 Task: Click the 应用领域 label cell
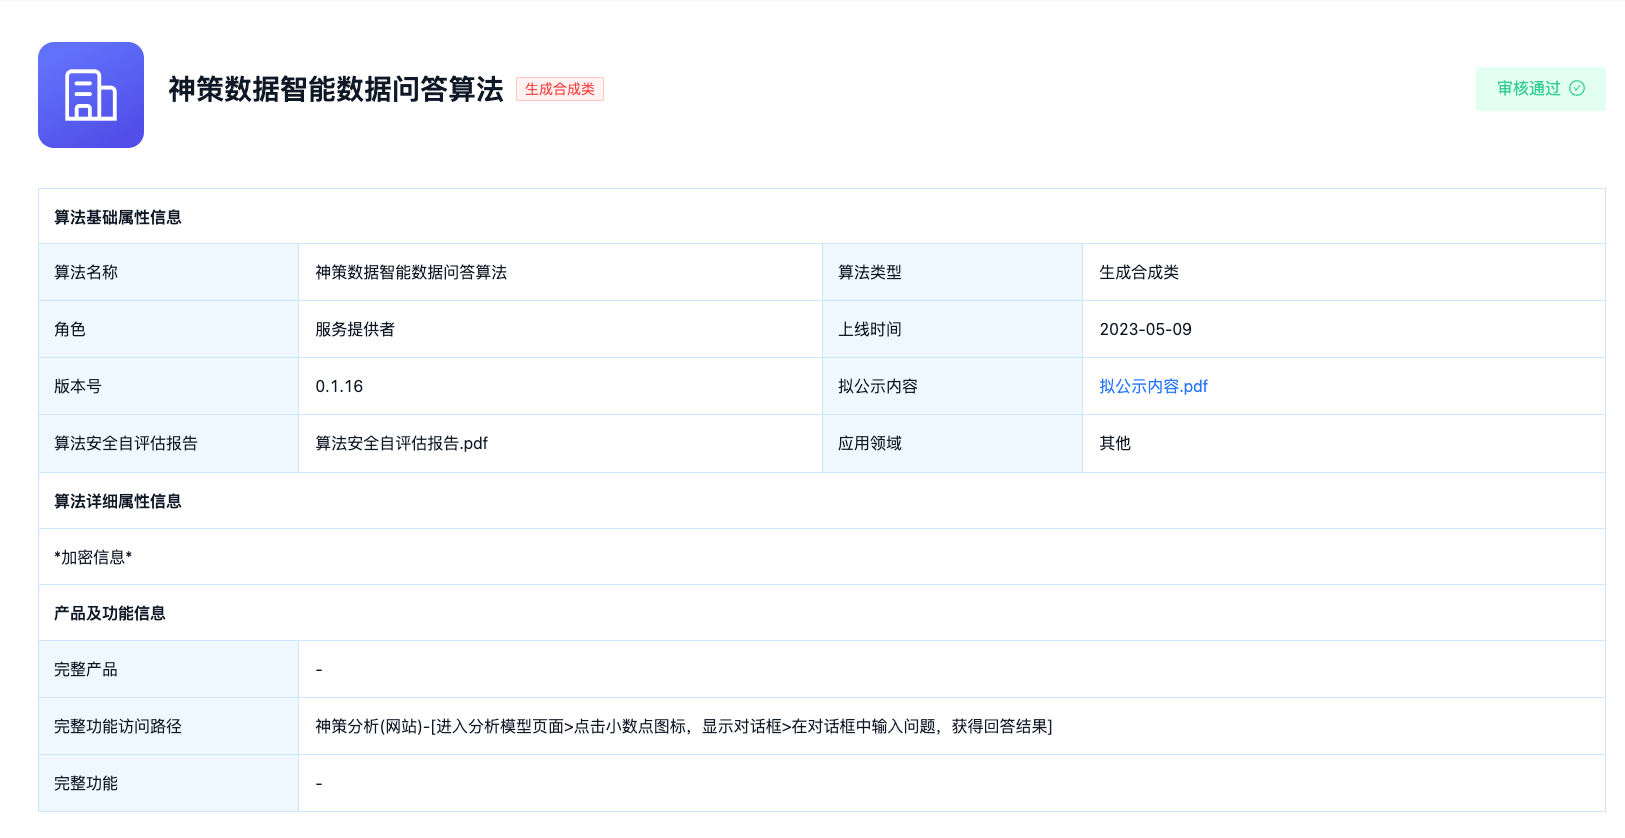click(x=952, y=443)
